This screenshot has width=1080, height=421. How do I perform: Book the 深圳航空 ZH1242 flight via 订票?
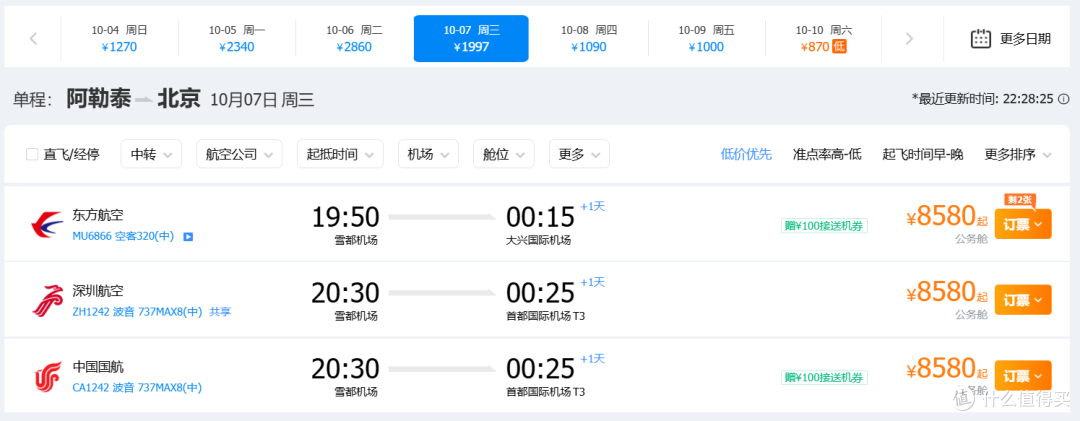1023,300
